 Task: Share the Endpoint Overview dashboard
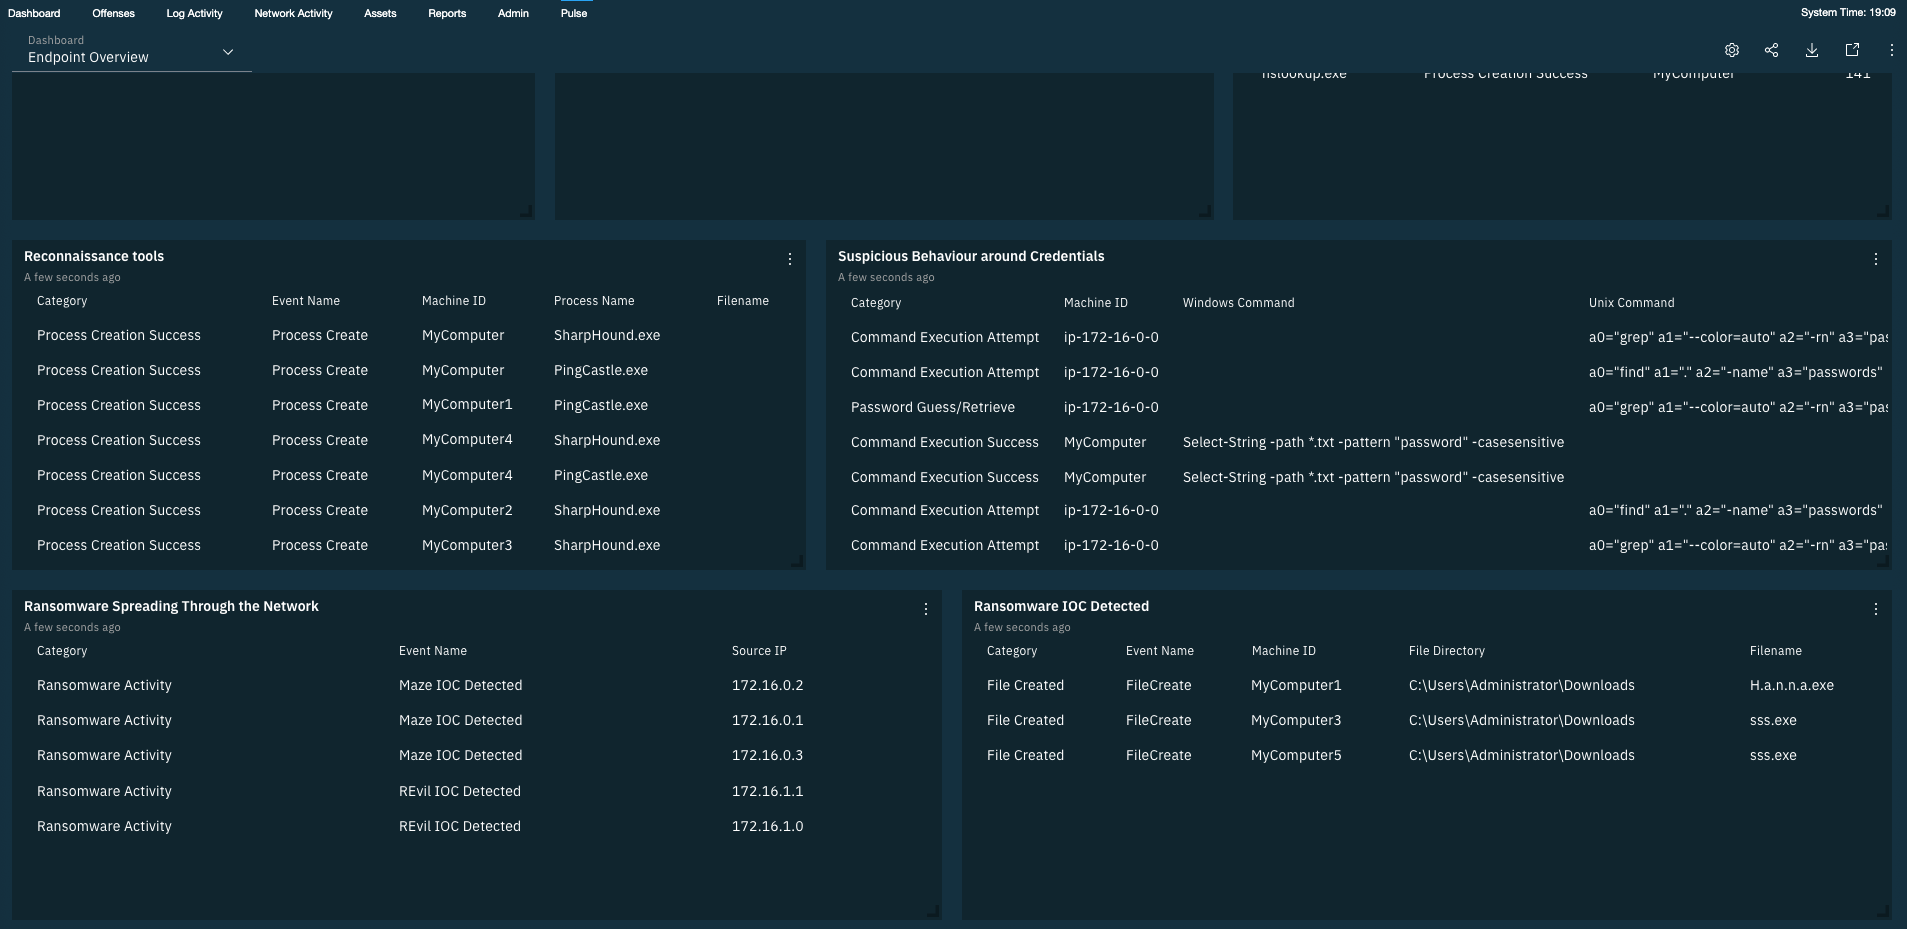pos(1772,50)
